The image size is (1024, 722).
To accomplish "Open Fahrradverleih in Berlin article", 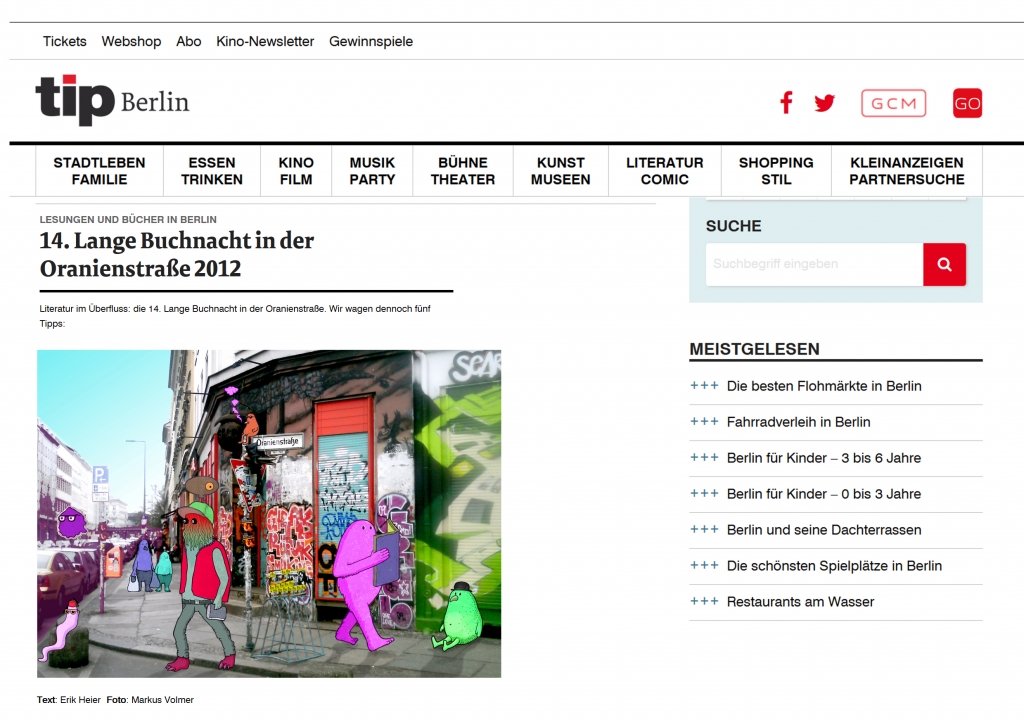I will (798, 422).
